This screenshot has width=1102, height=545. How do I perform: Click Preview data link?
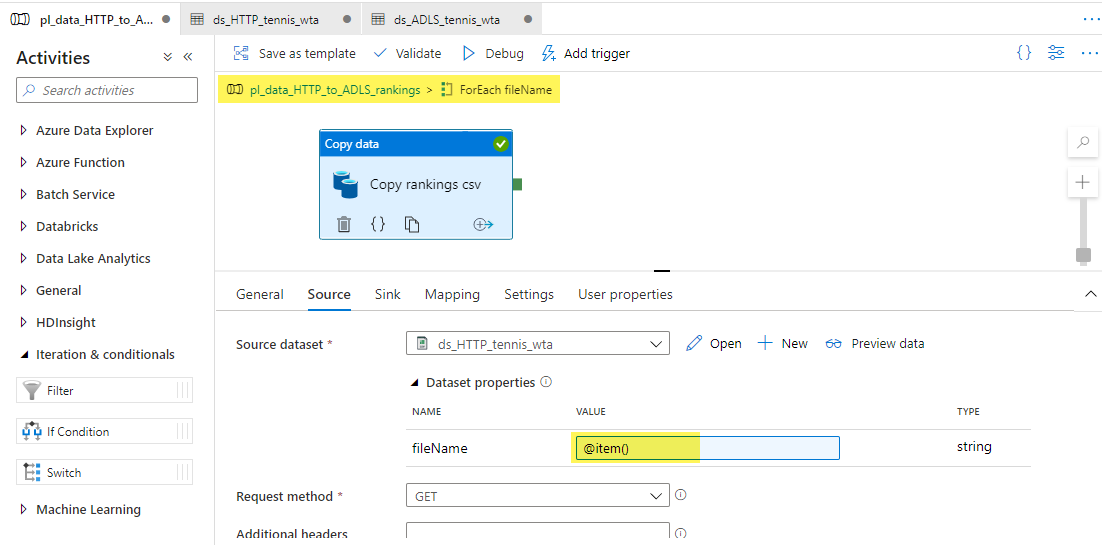coord(875,343)
